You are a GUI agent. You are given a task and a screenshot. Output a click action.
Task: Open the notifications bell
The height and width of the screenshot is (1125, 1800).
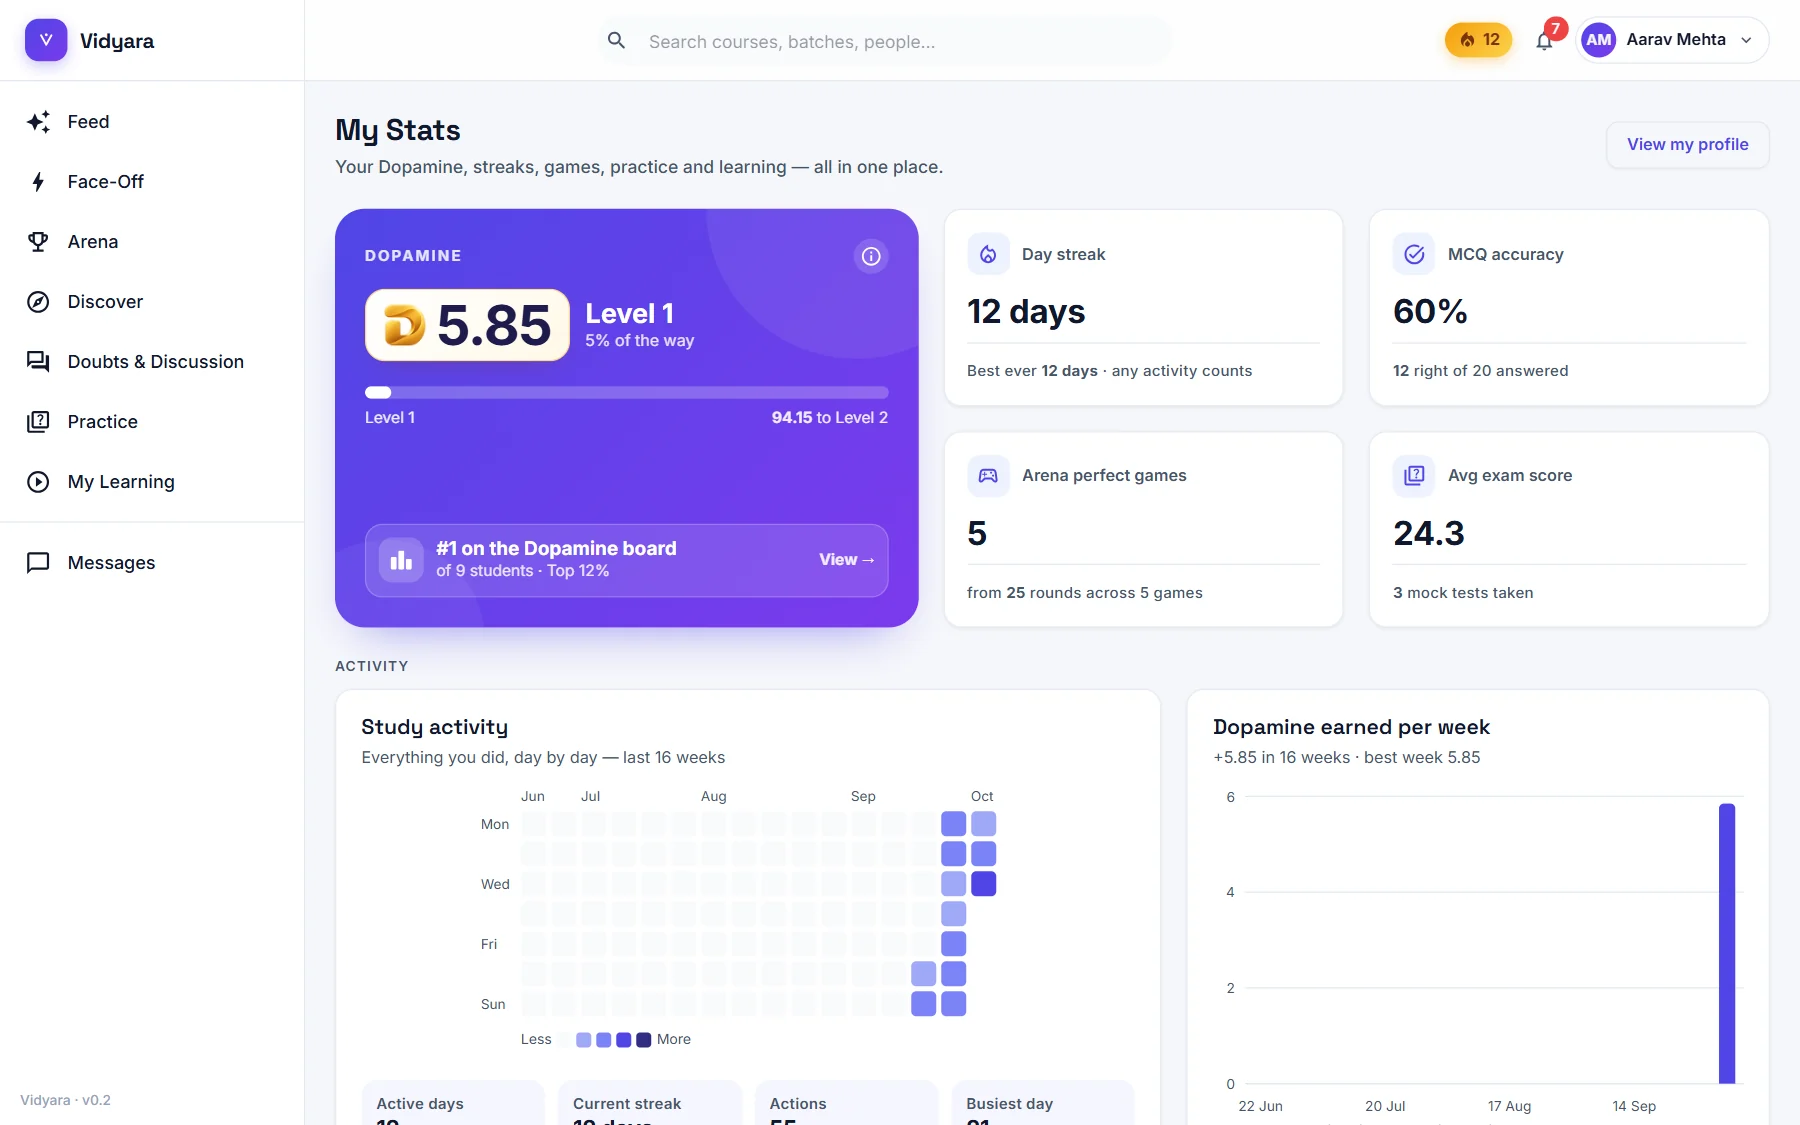1544,41
